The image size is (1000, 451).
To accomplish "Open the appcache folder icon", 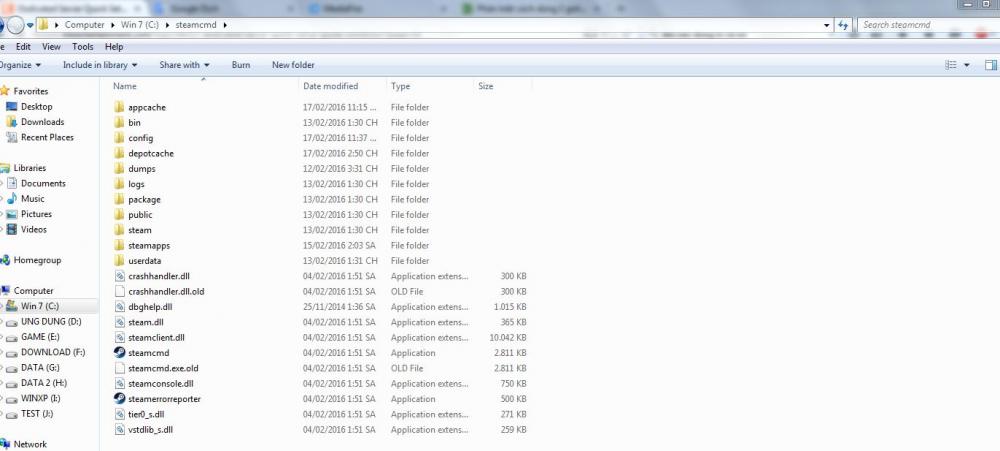I will (x=119, y=107).
